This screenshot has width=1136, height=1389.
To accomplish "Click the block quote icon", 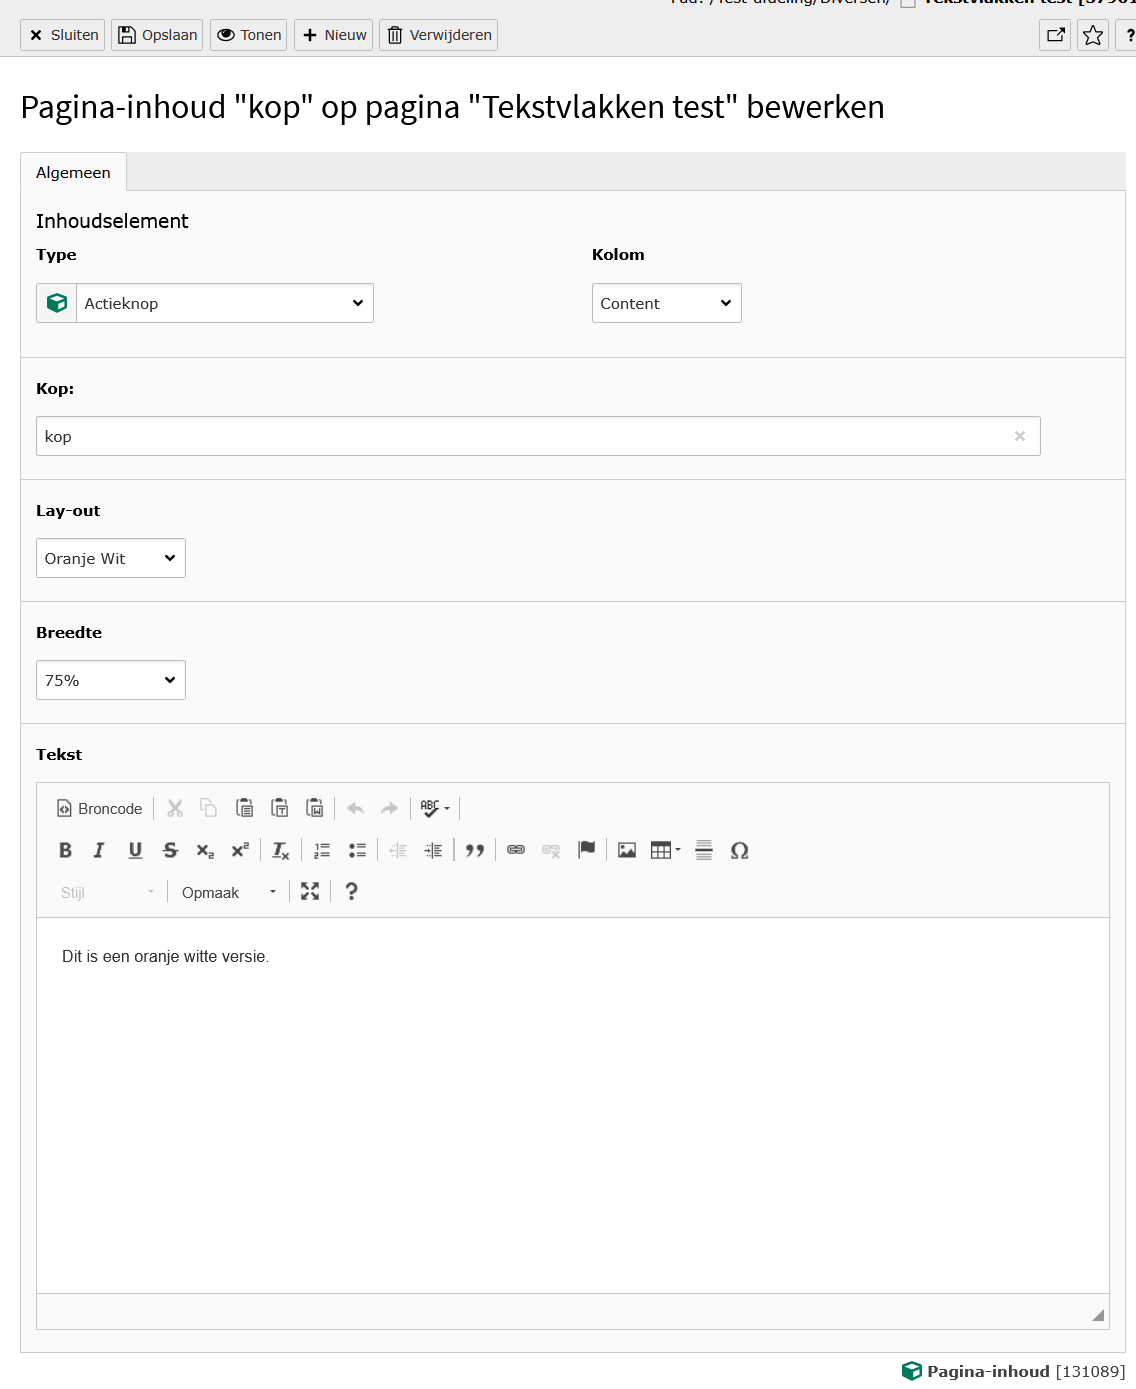I will point(475,850).
